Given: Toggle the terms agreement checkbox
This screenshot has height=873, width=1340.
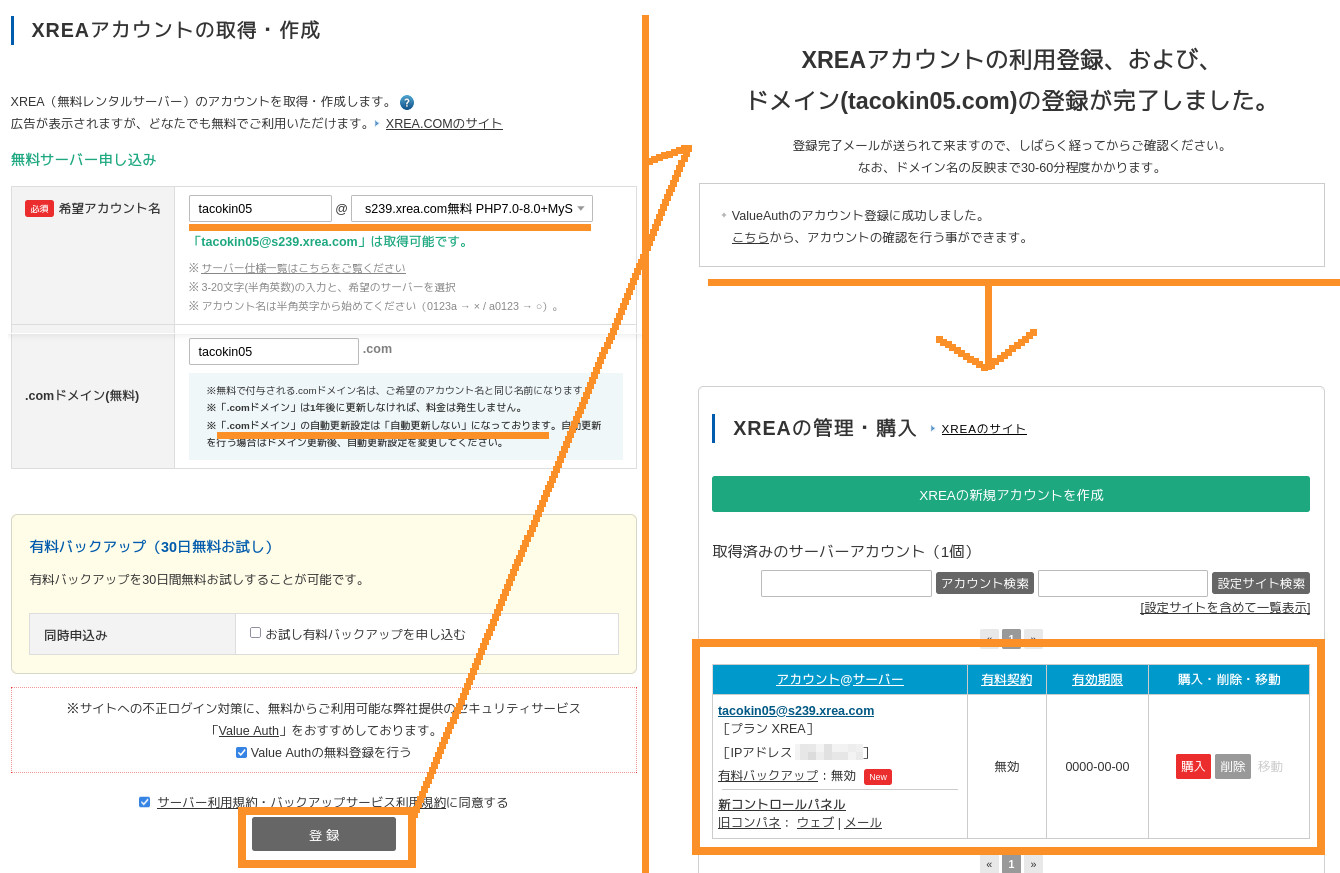Looking at the screenshot, I should (144, 802).
